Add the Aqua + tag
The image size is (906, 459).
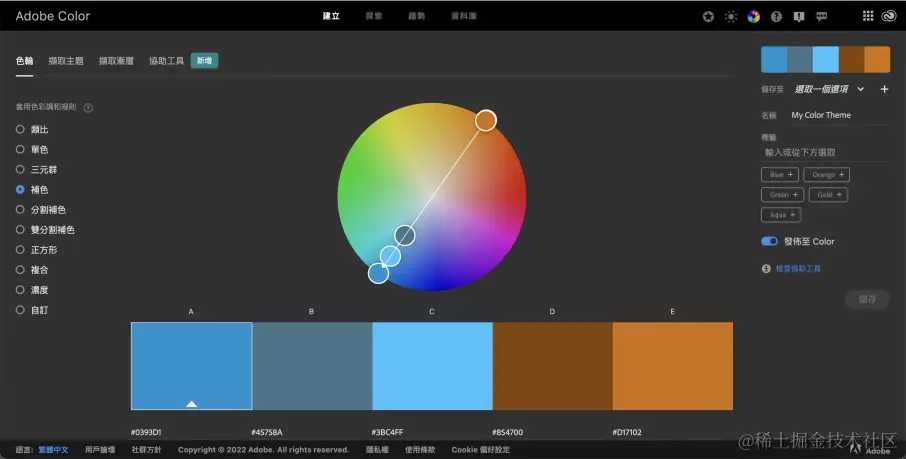tap(781, 215)
